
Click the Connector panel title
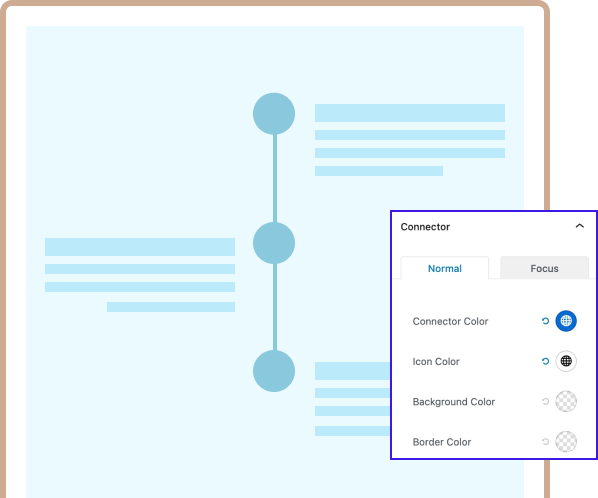click(425, 227)
